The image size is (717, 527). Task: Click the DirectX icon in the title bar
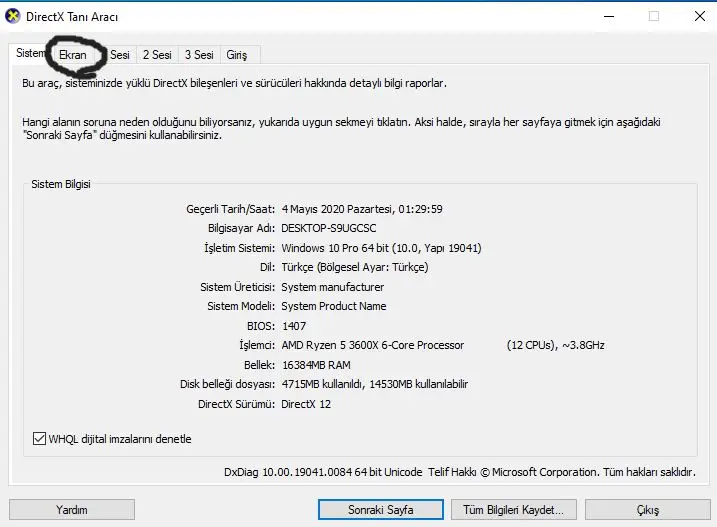pyautogui.click(x=12, y=16)
